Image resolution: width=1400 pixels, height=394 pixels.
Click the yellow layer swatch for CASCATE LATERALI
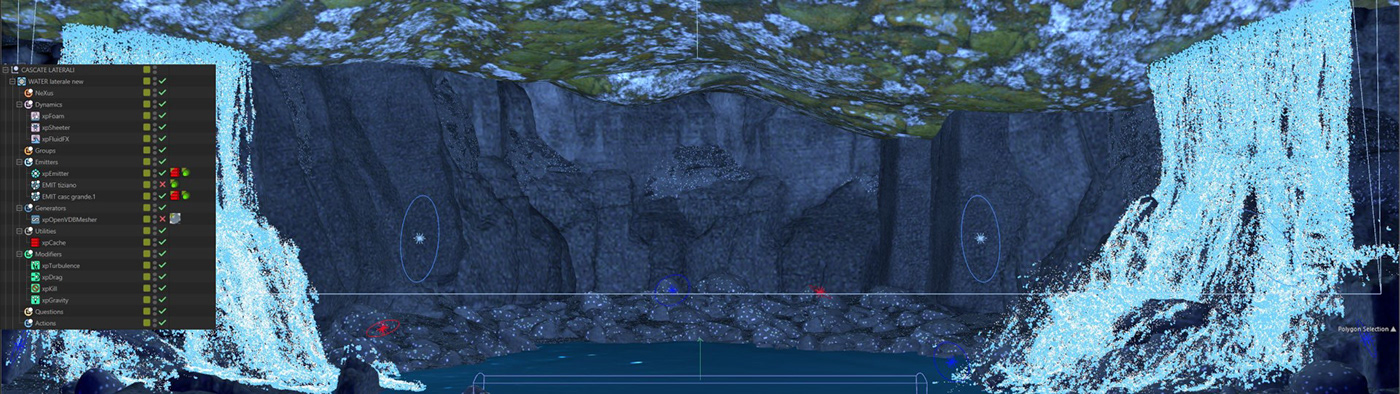(146, 70)
